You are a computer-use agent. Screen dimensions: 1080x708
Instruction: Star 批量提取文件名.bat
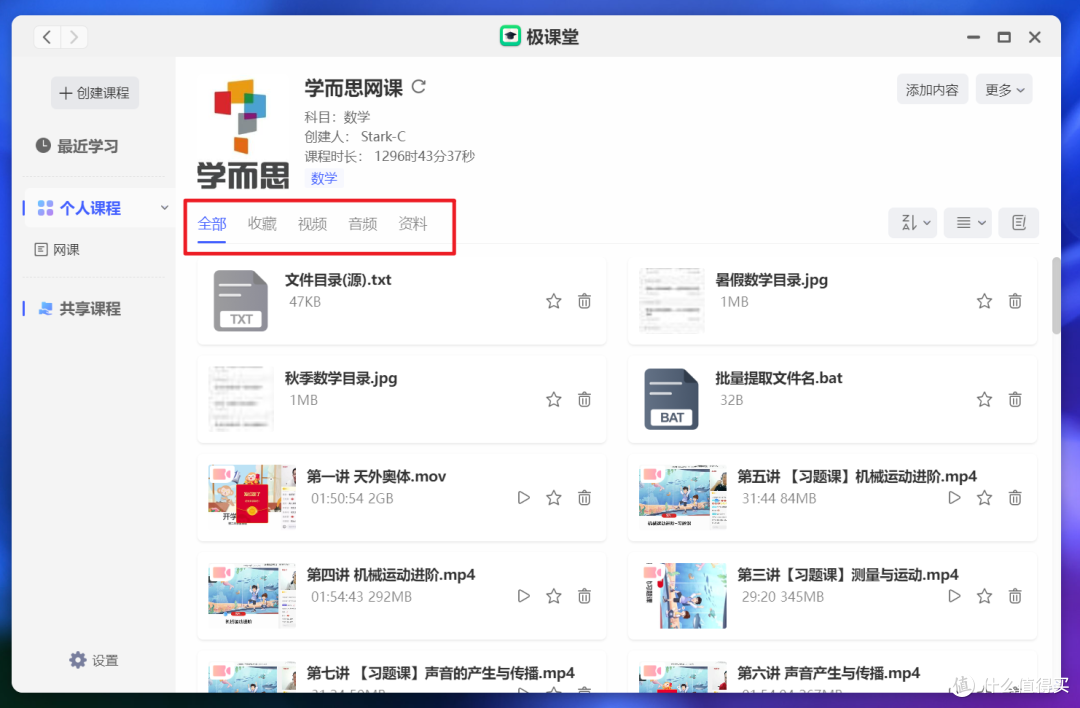coord(984,399)
